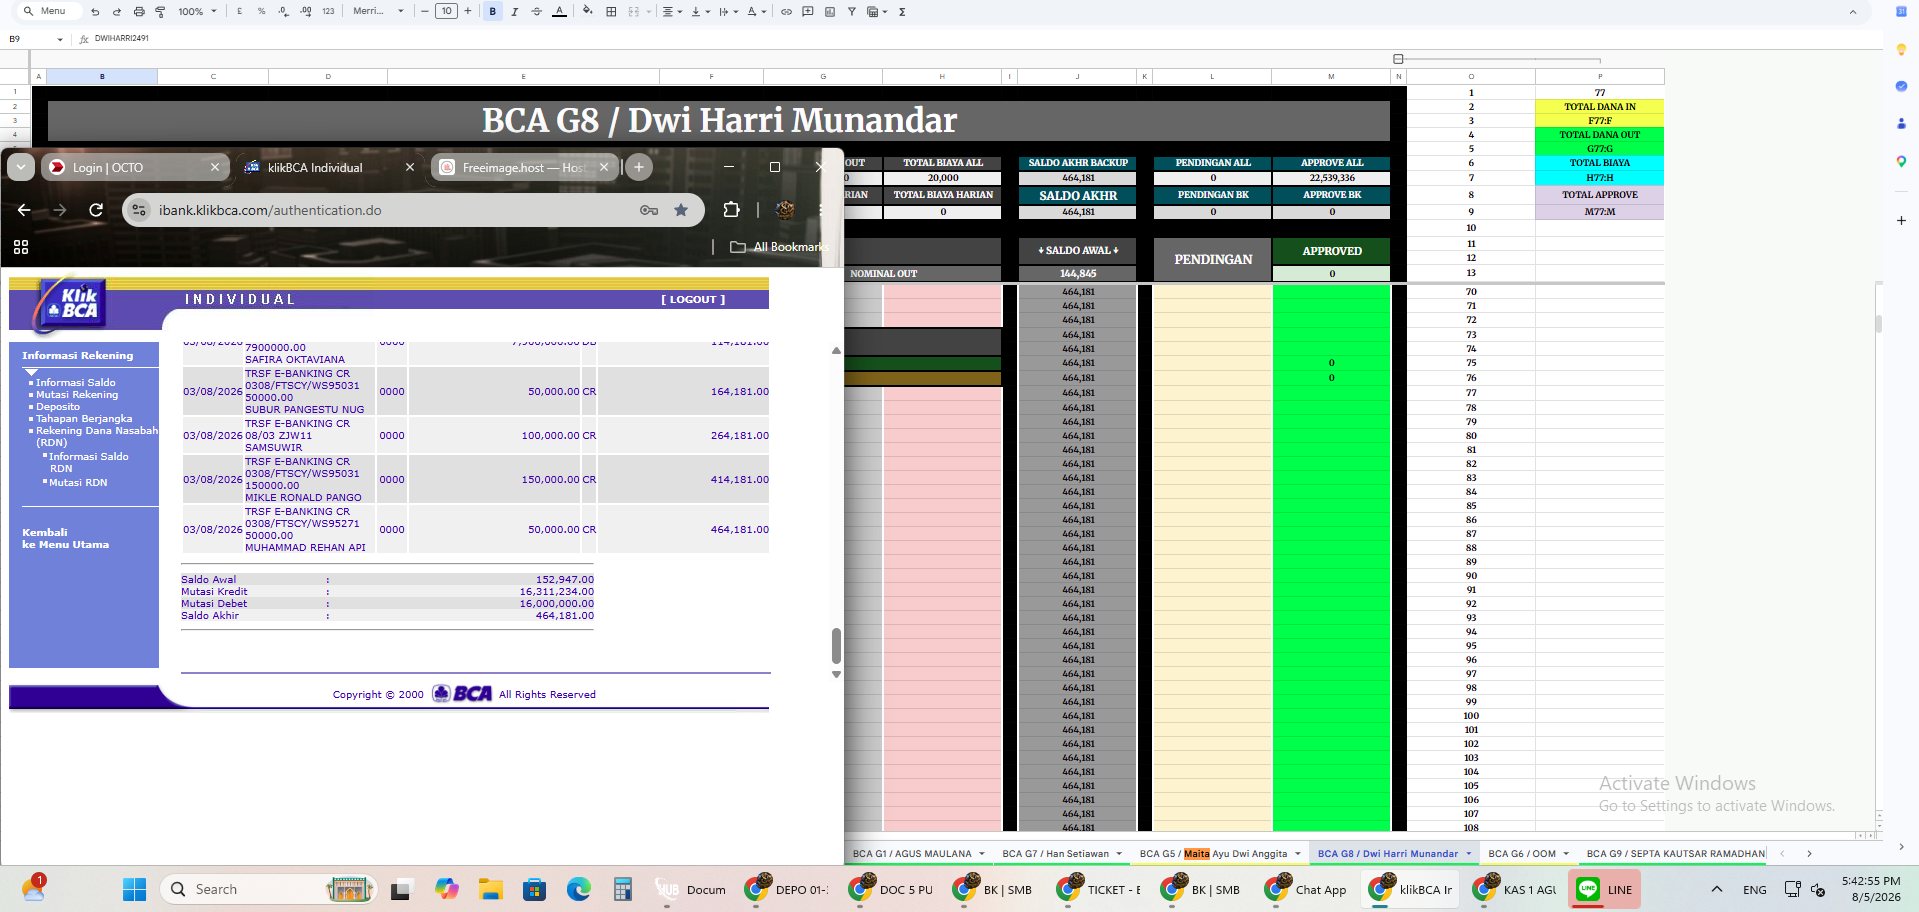
Task: Open the vertical align dropdown
Action: click(700, 12)
